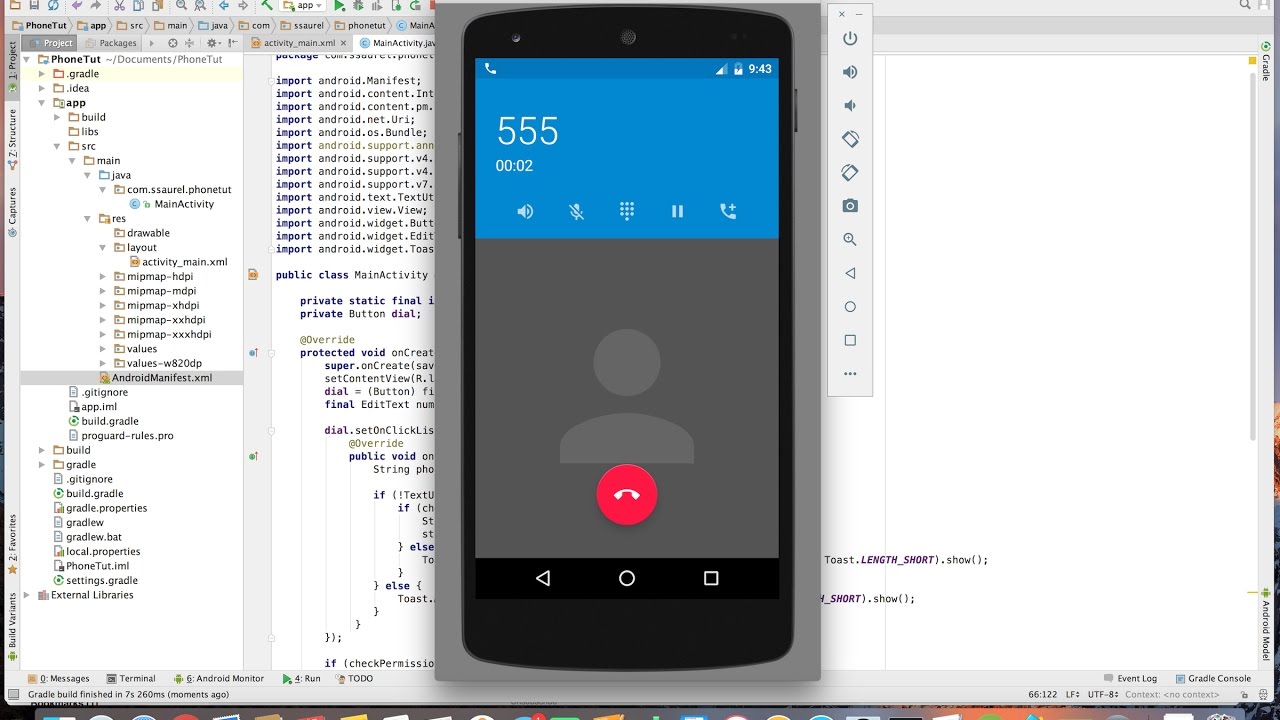
Task: Switch to the activity_main.xml editor tab
Action: click(299, 43)
